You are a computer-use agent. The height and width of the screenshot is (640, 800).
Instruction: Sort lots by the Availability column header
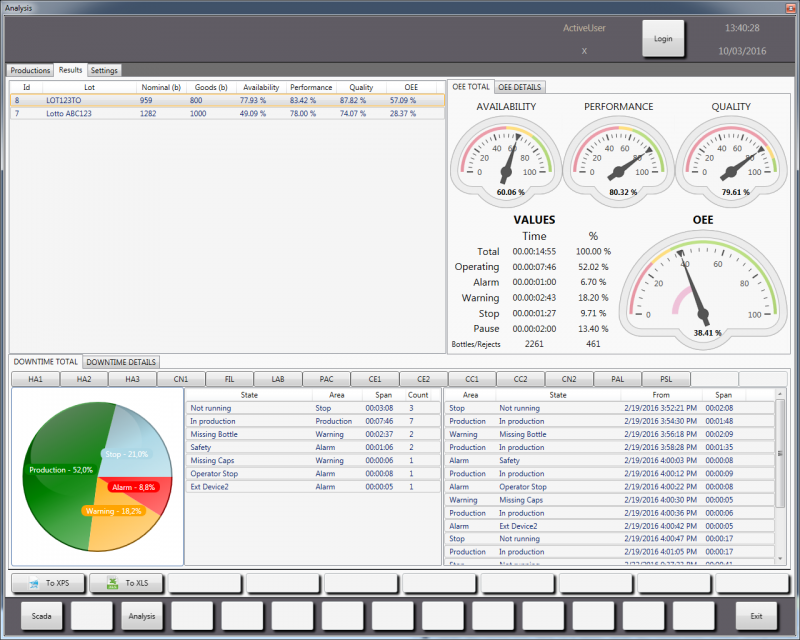click(x=261, y=88)
